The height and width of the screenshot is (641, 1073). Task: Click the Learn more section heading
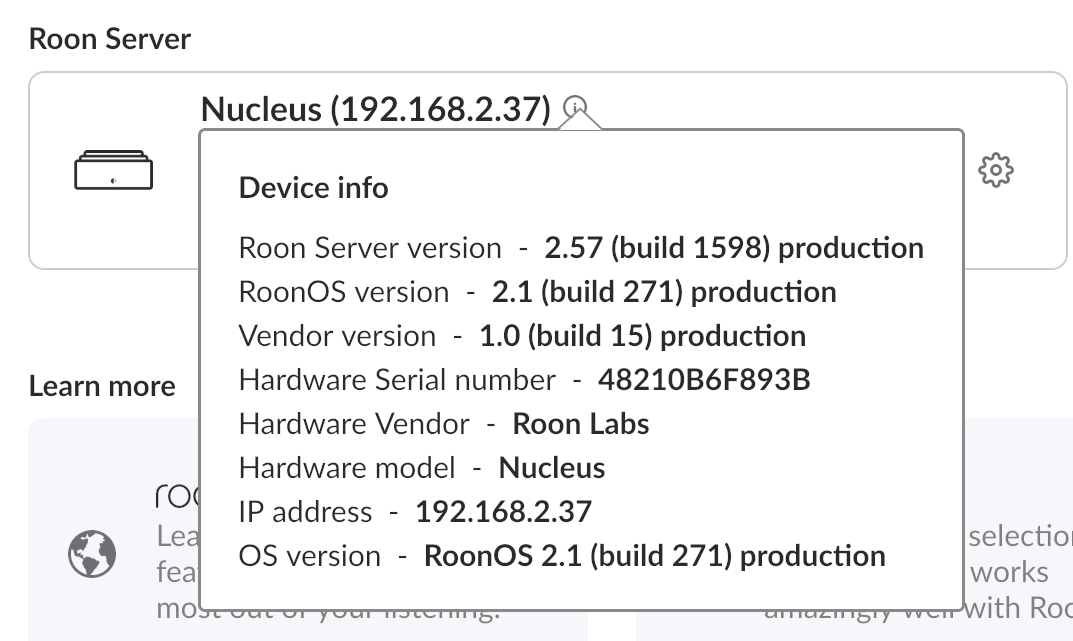[x=102, y=386]
